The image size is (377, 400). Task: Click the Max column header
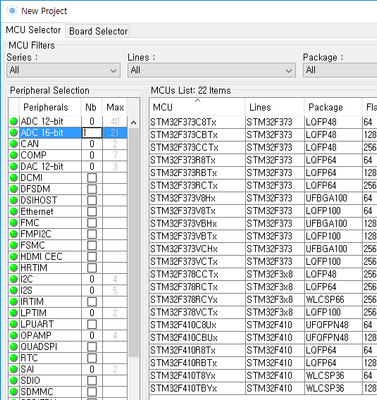click(x=115, y=108)
